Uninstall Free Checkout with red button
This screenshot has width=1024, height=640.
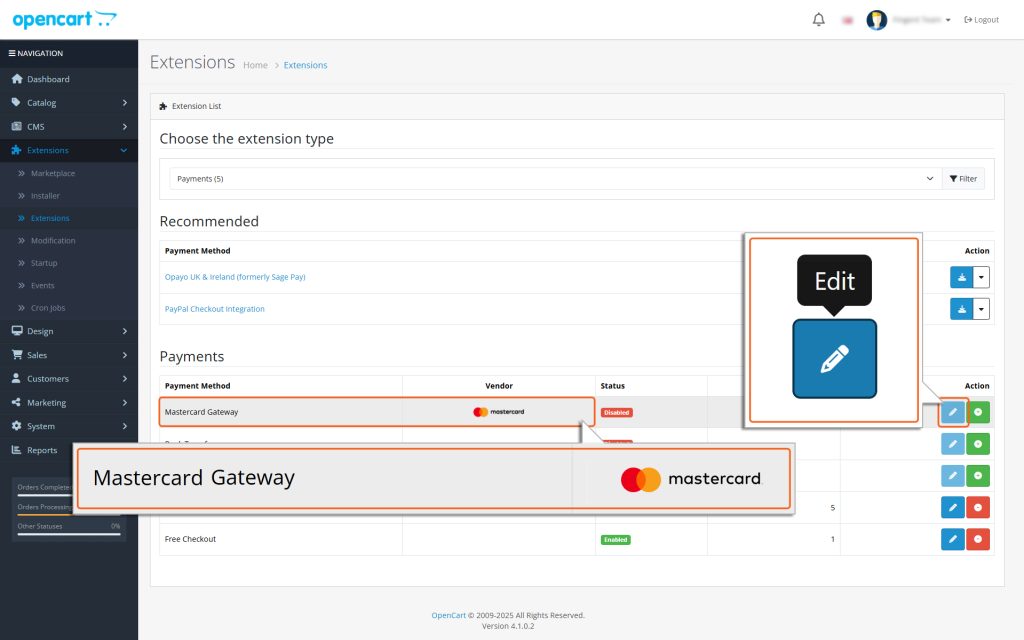point(978,539)
